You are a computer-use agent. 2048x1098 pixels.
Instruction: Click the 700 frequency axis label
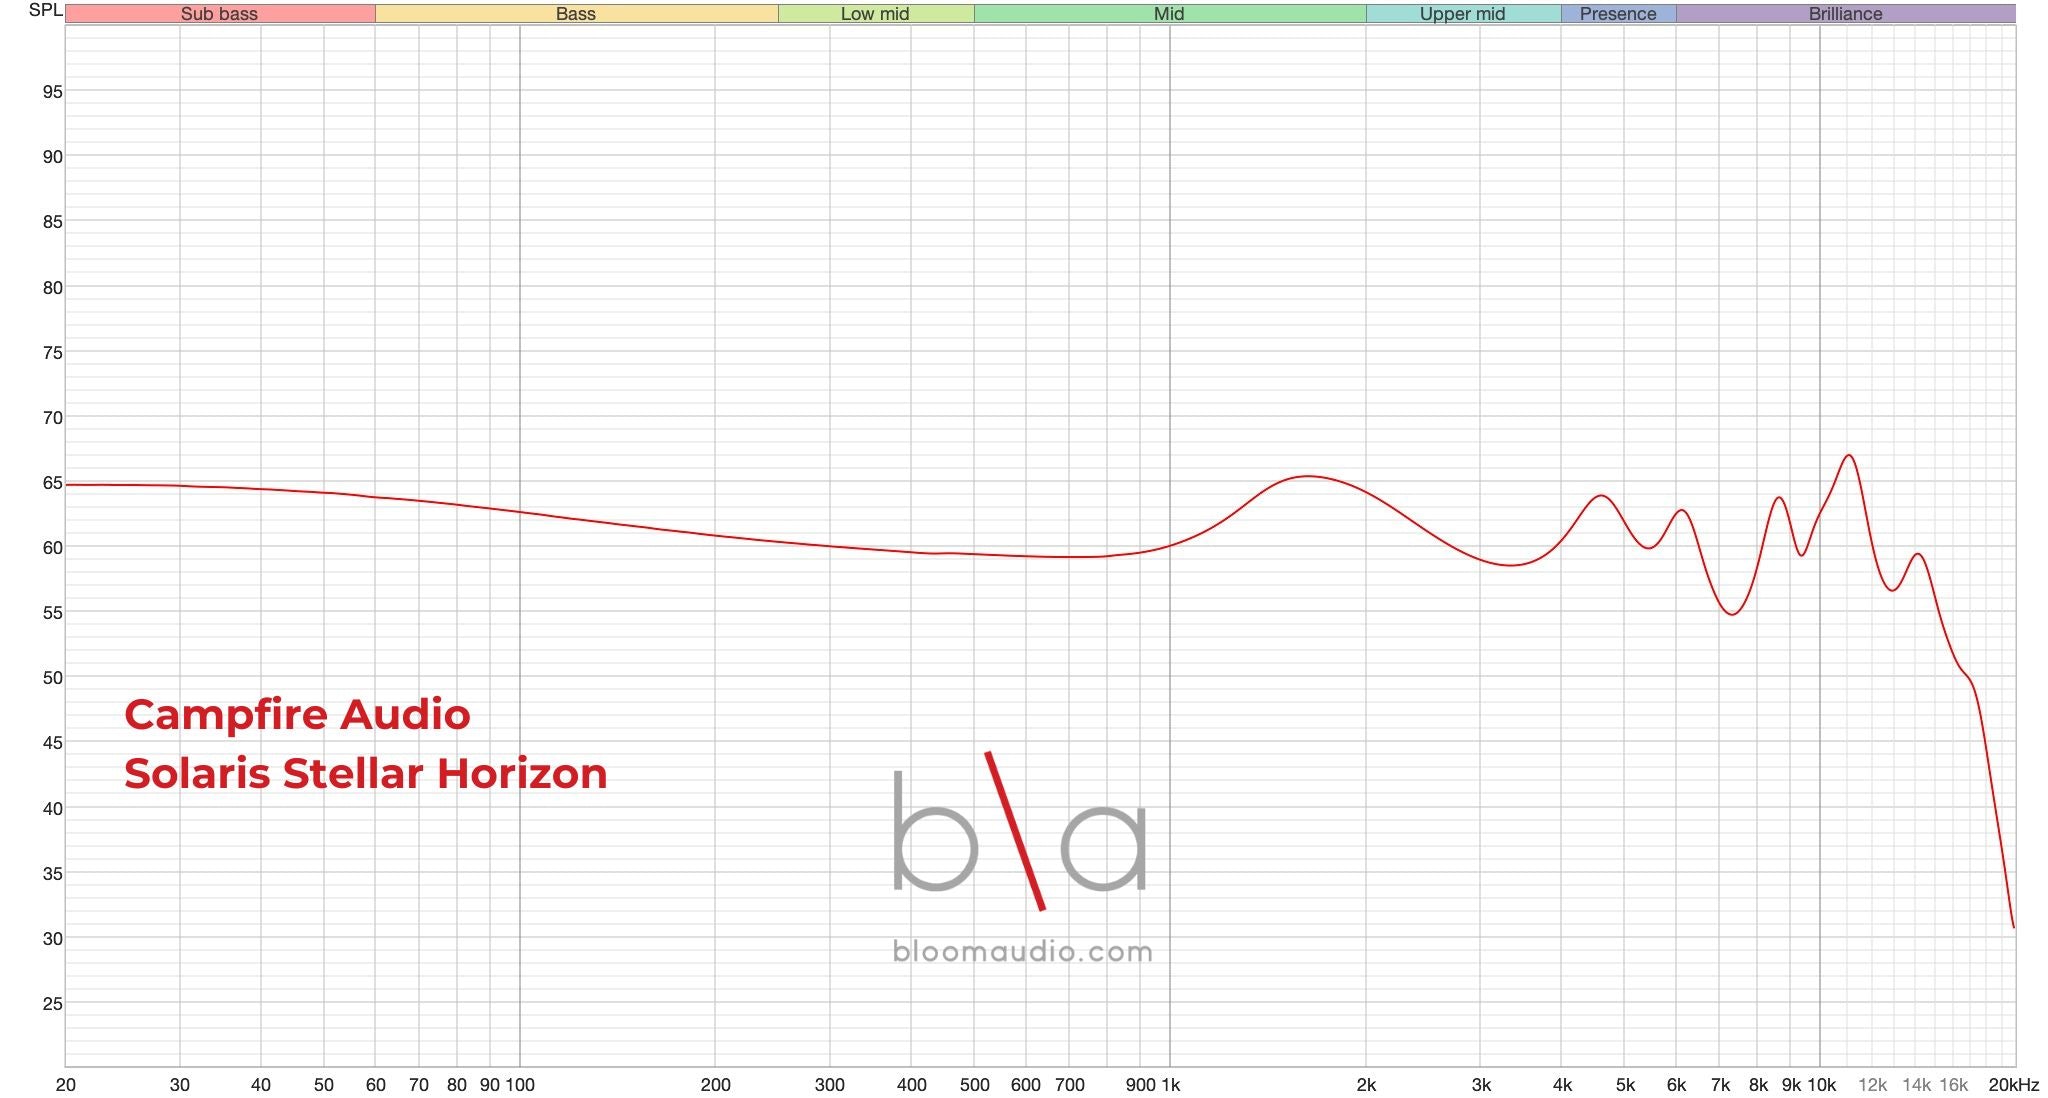coord(1070,1085)
